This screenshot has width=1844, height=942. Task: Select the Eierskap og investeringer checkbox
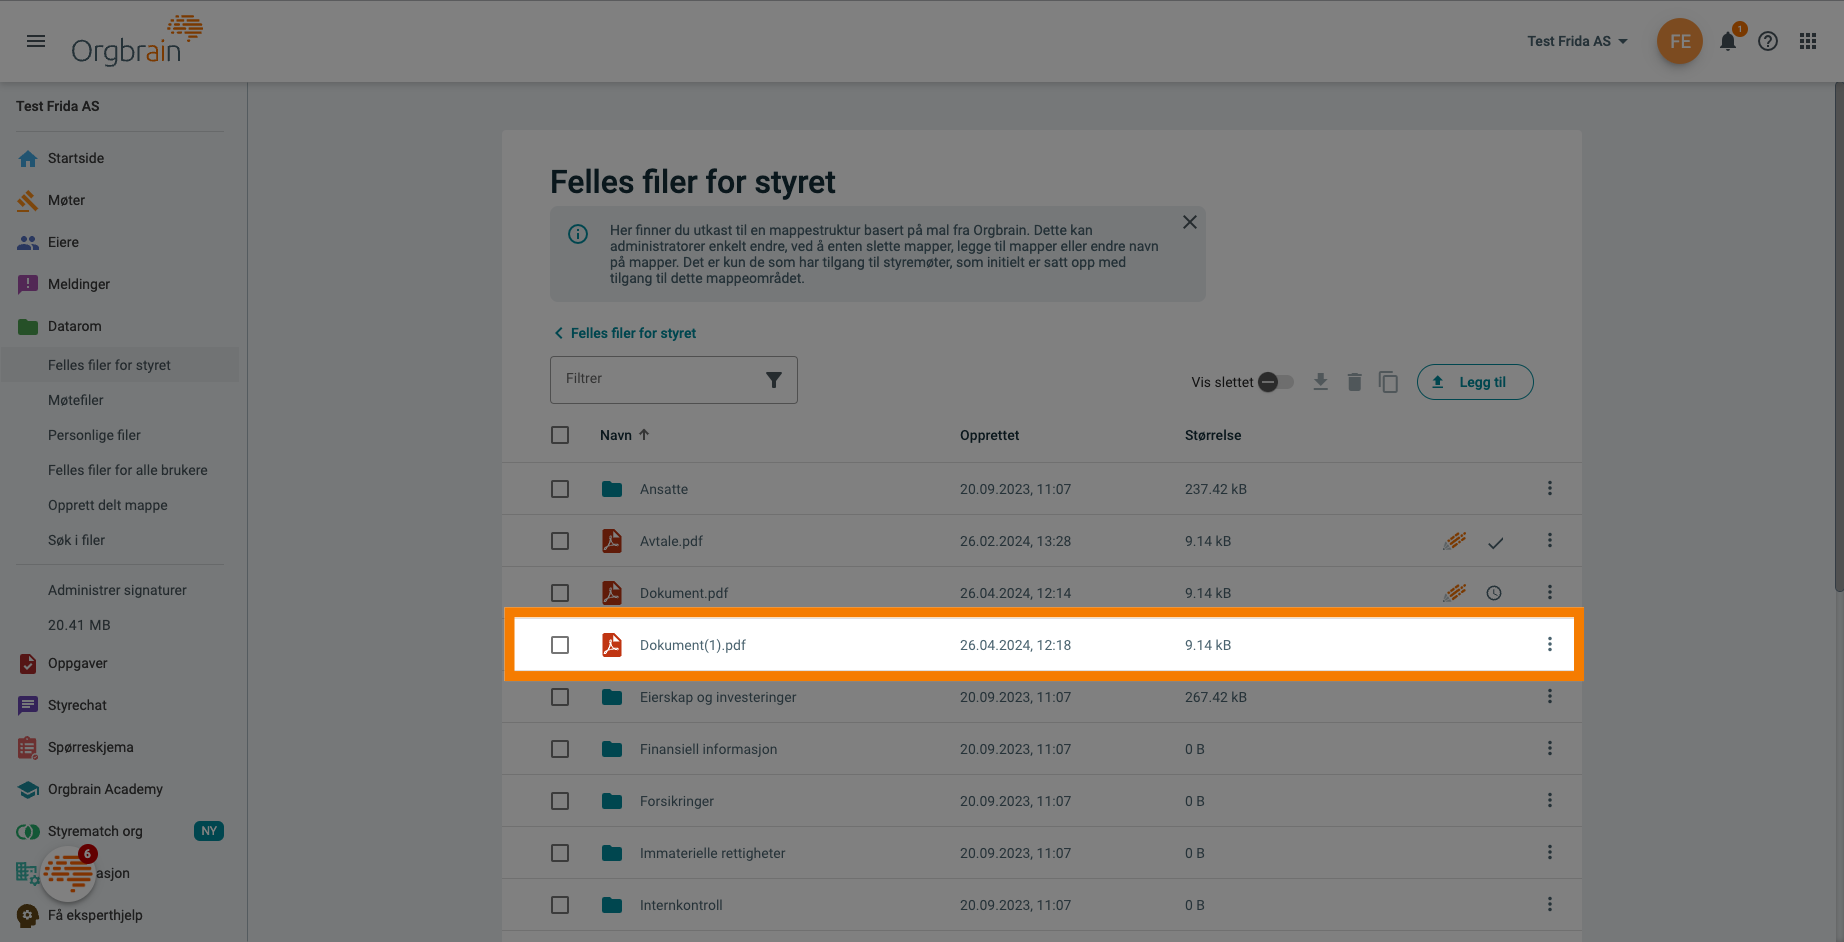click(x=560, y=697)
